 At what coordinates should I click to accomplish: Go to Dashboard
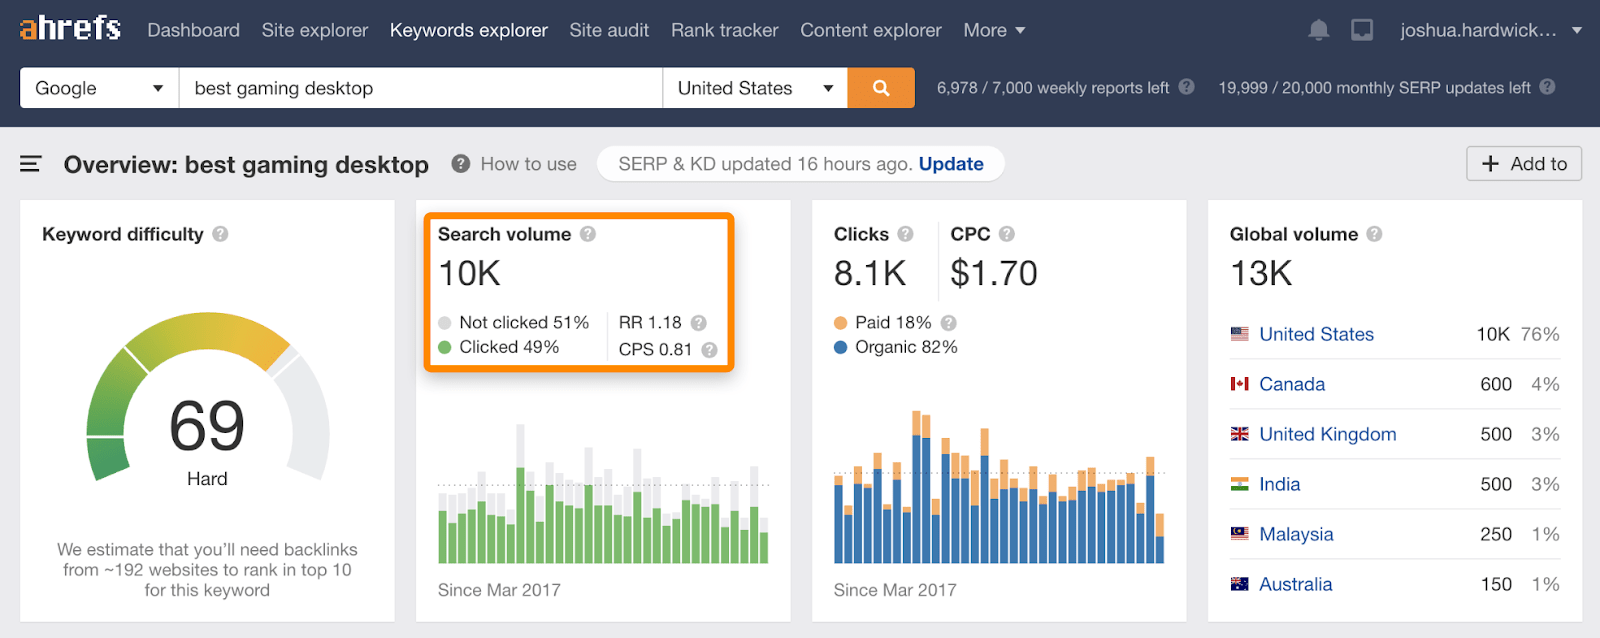click(x=193, y=30)
